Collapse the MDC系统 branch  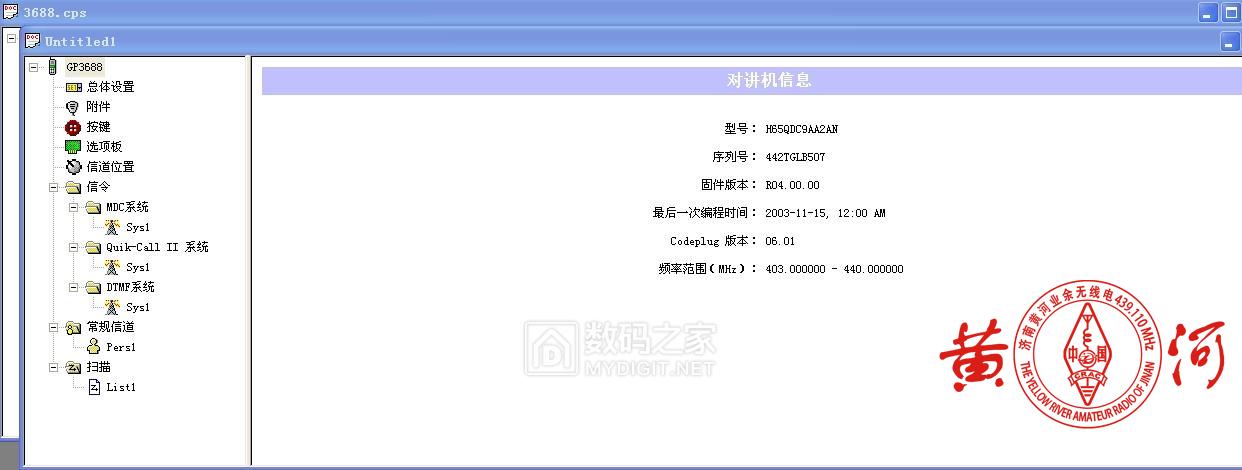tap(73, 207)
